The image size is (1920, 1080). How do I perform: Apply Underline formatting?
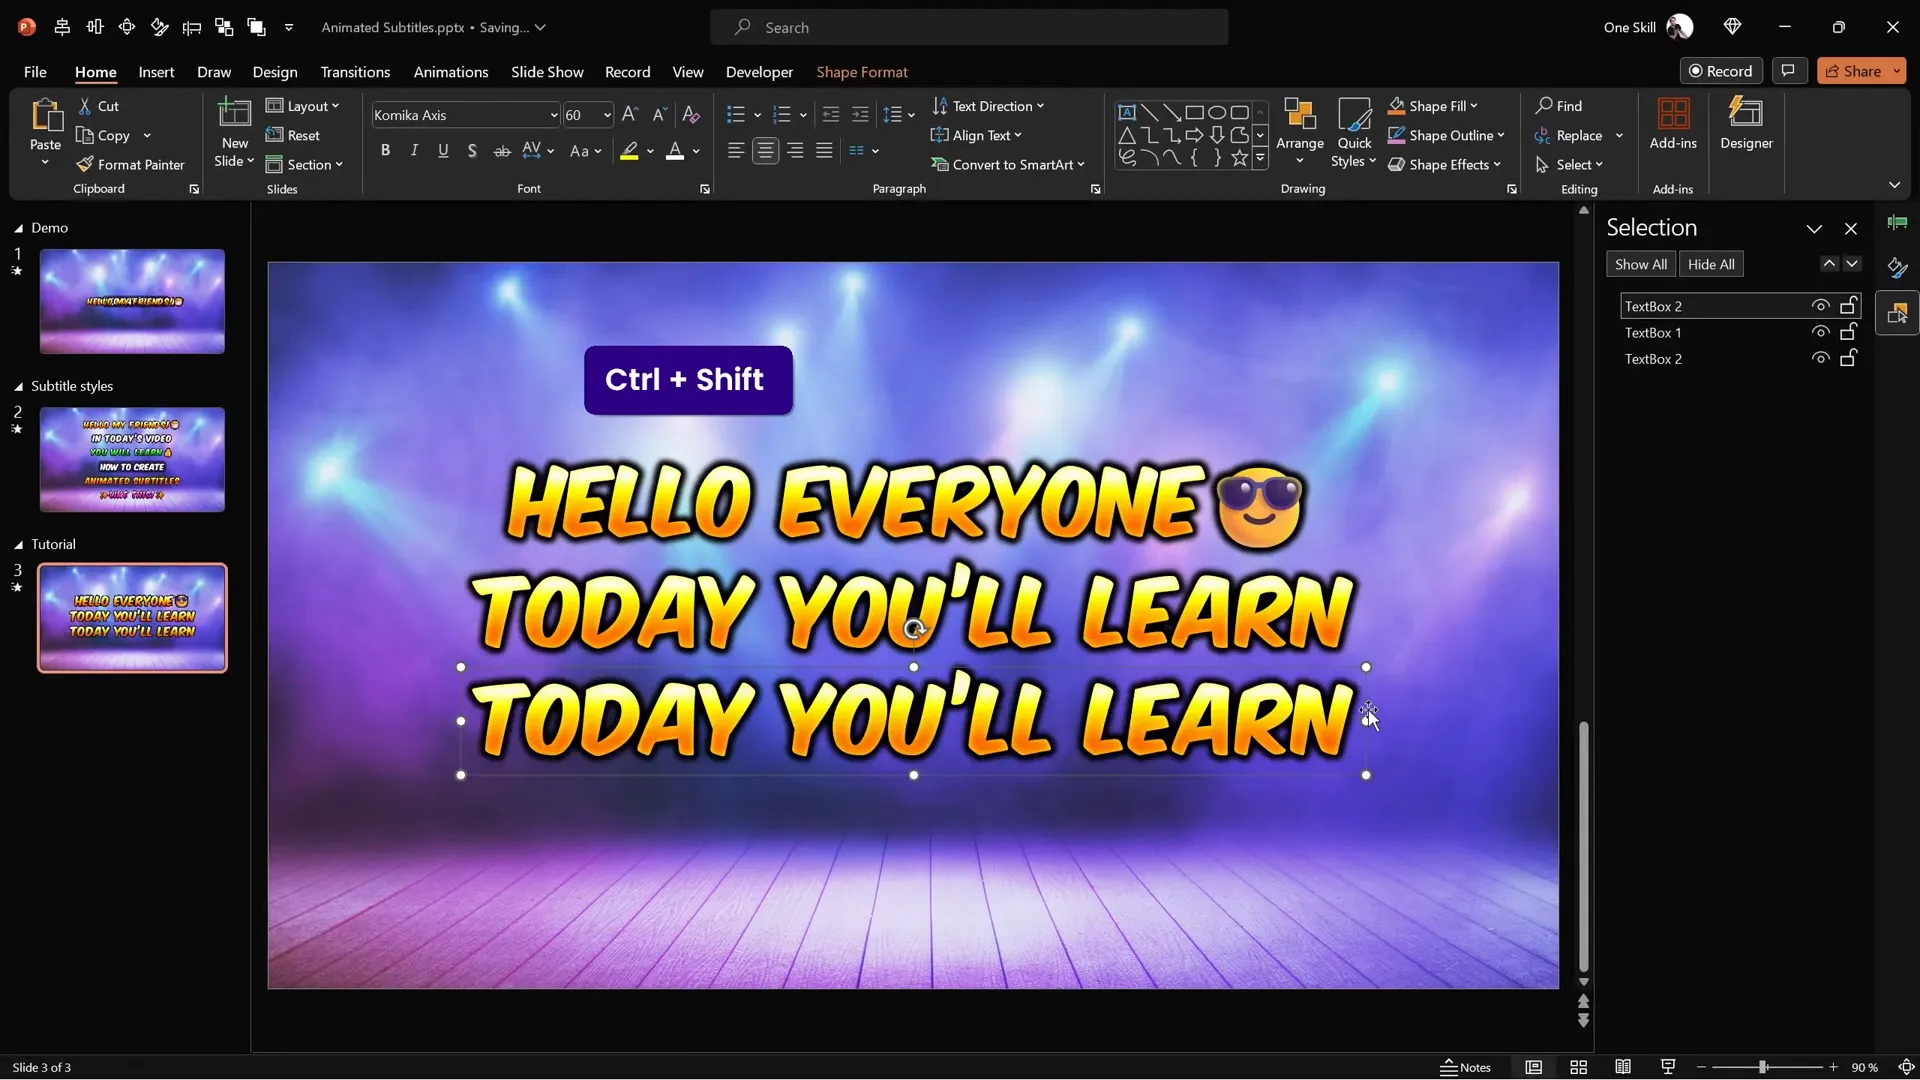click(x=443, y=150)
